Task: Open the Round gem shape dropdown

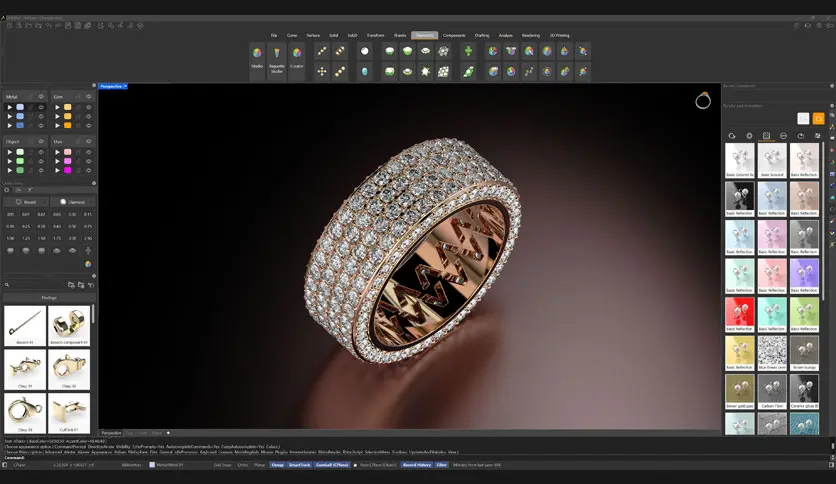Action: 26,202
